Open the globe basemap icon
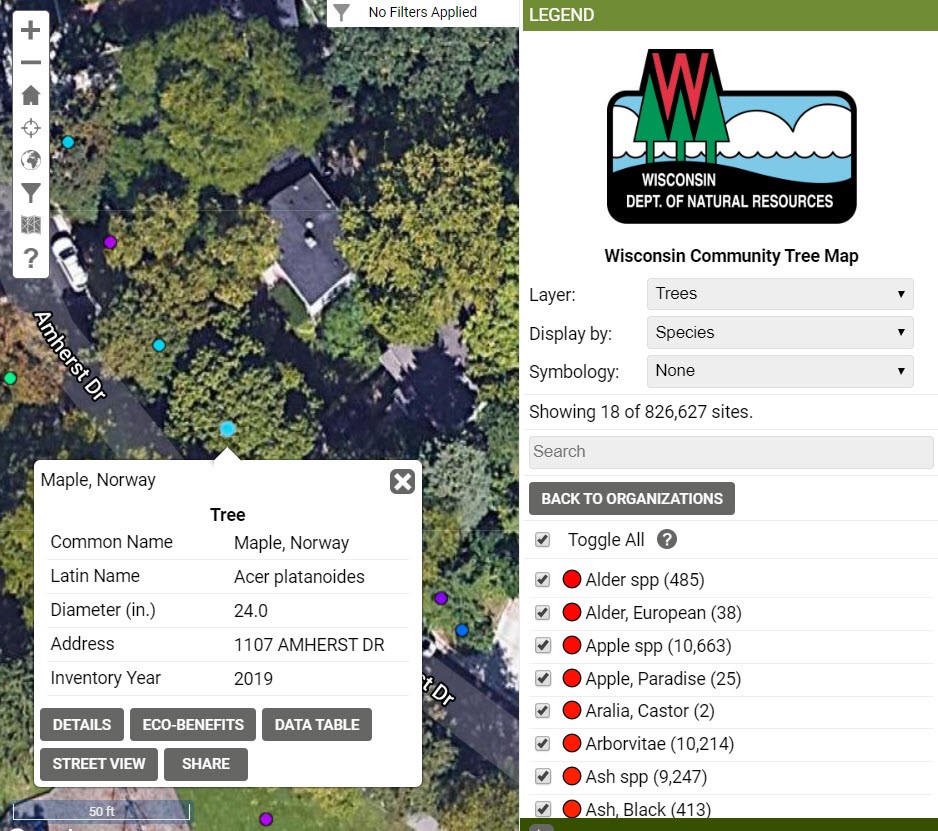Viewport: 938px width, 831px height. tap(31, 160)
